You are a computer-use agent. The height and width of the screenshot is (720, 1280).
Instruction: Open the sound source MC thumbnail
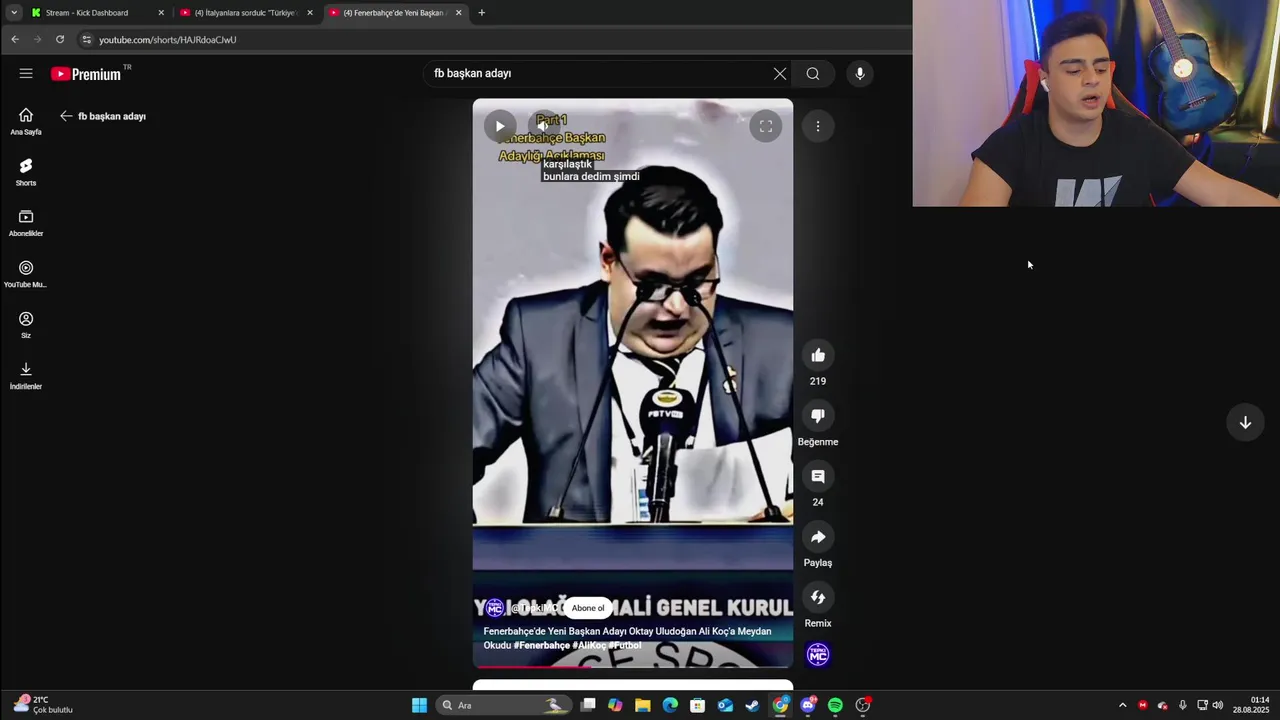click(818, 654)
